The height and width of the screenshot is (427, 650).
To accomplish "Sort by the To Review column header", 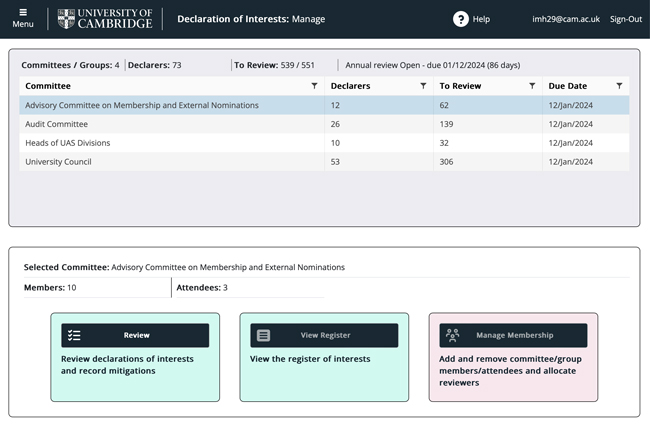I will click(x=460, y=86).
